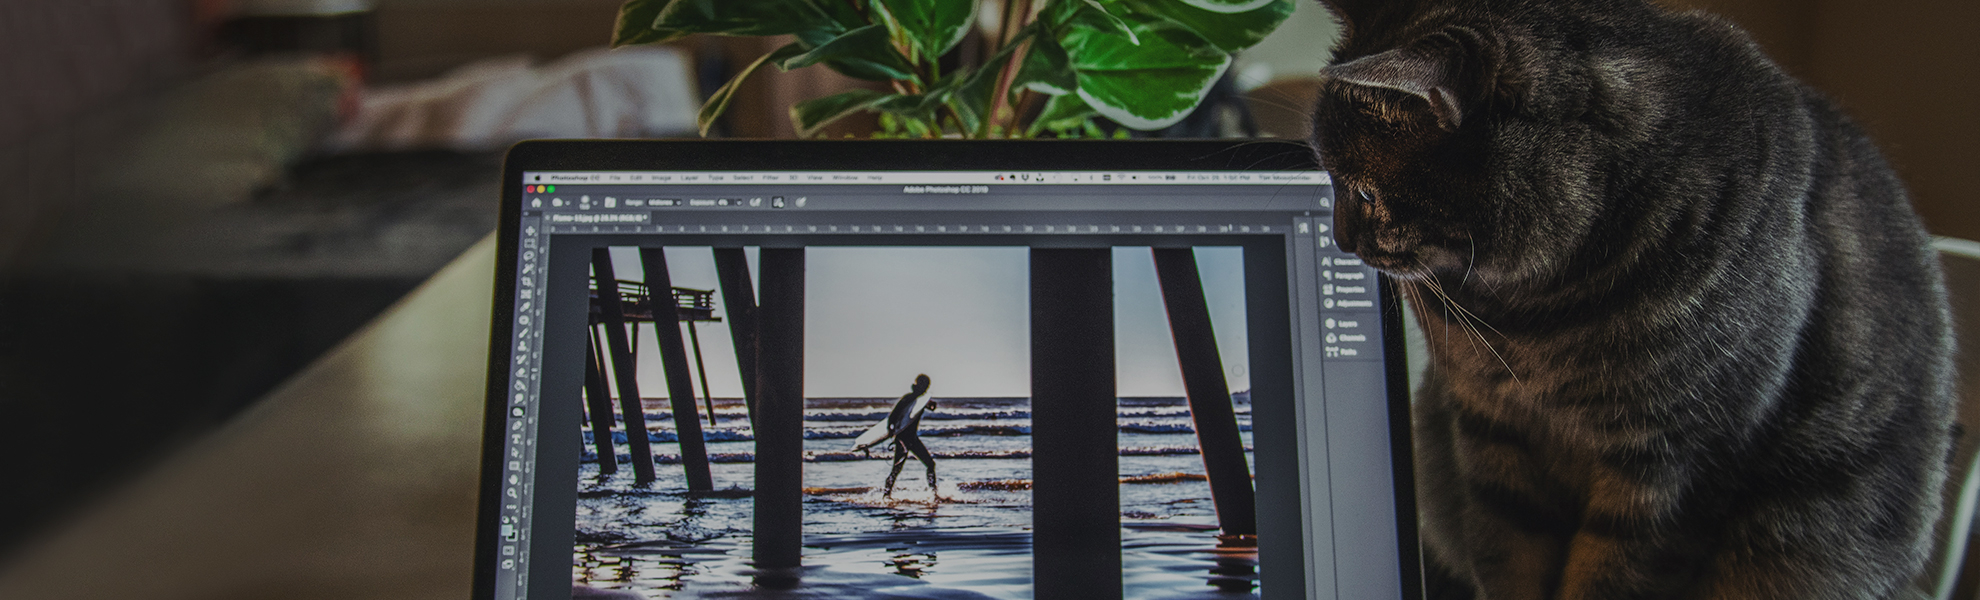Screen dimensions: 1980x600
Task: Open the Filter menu
Action: 770,178
